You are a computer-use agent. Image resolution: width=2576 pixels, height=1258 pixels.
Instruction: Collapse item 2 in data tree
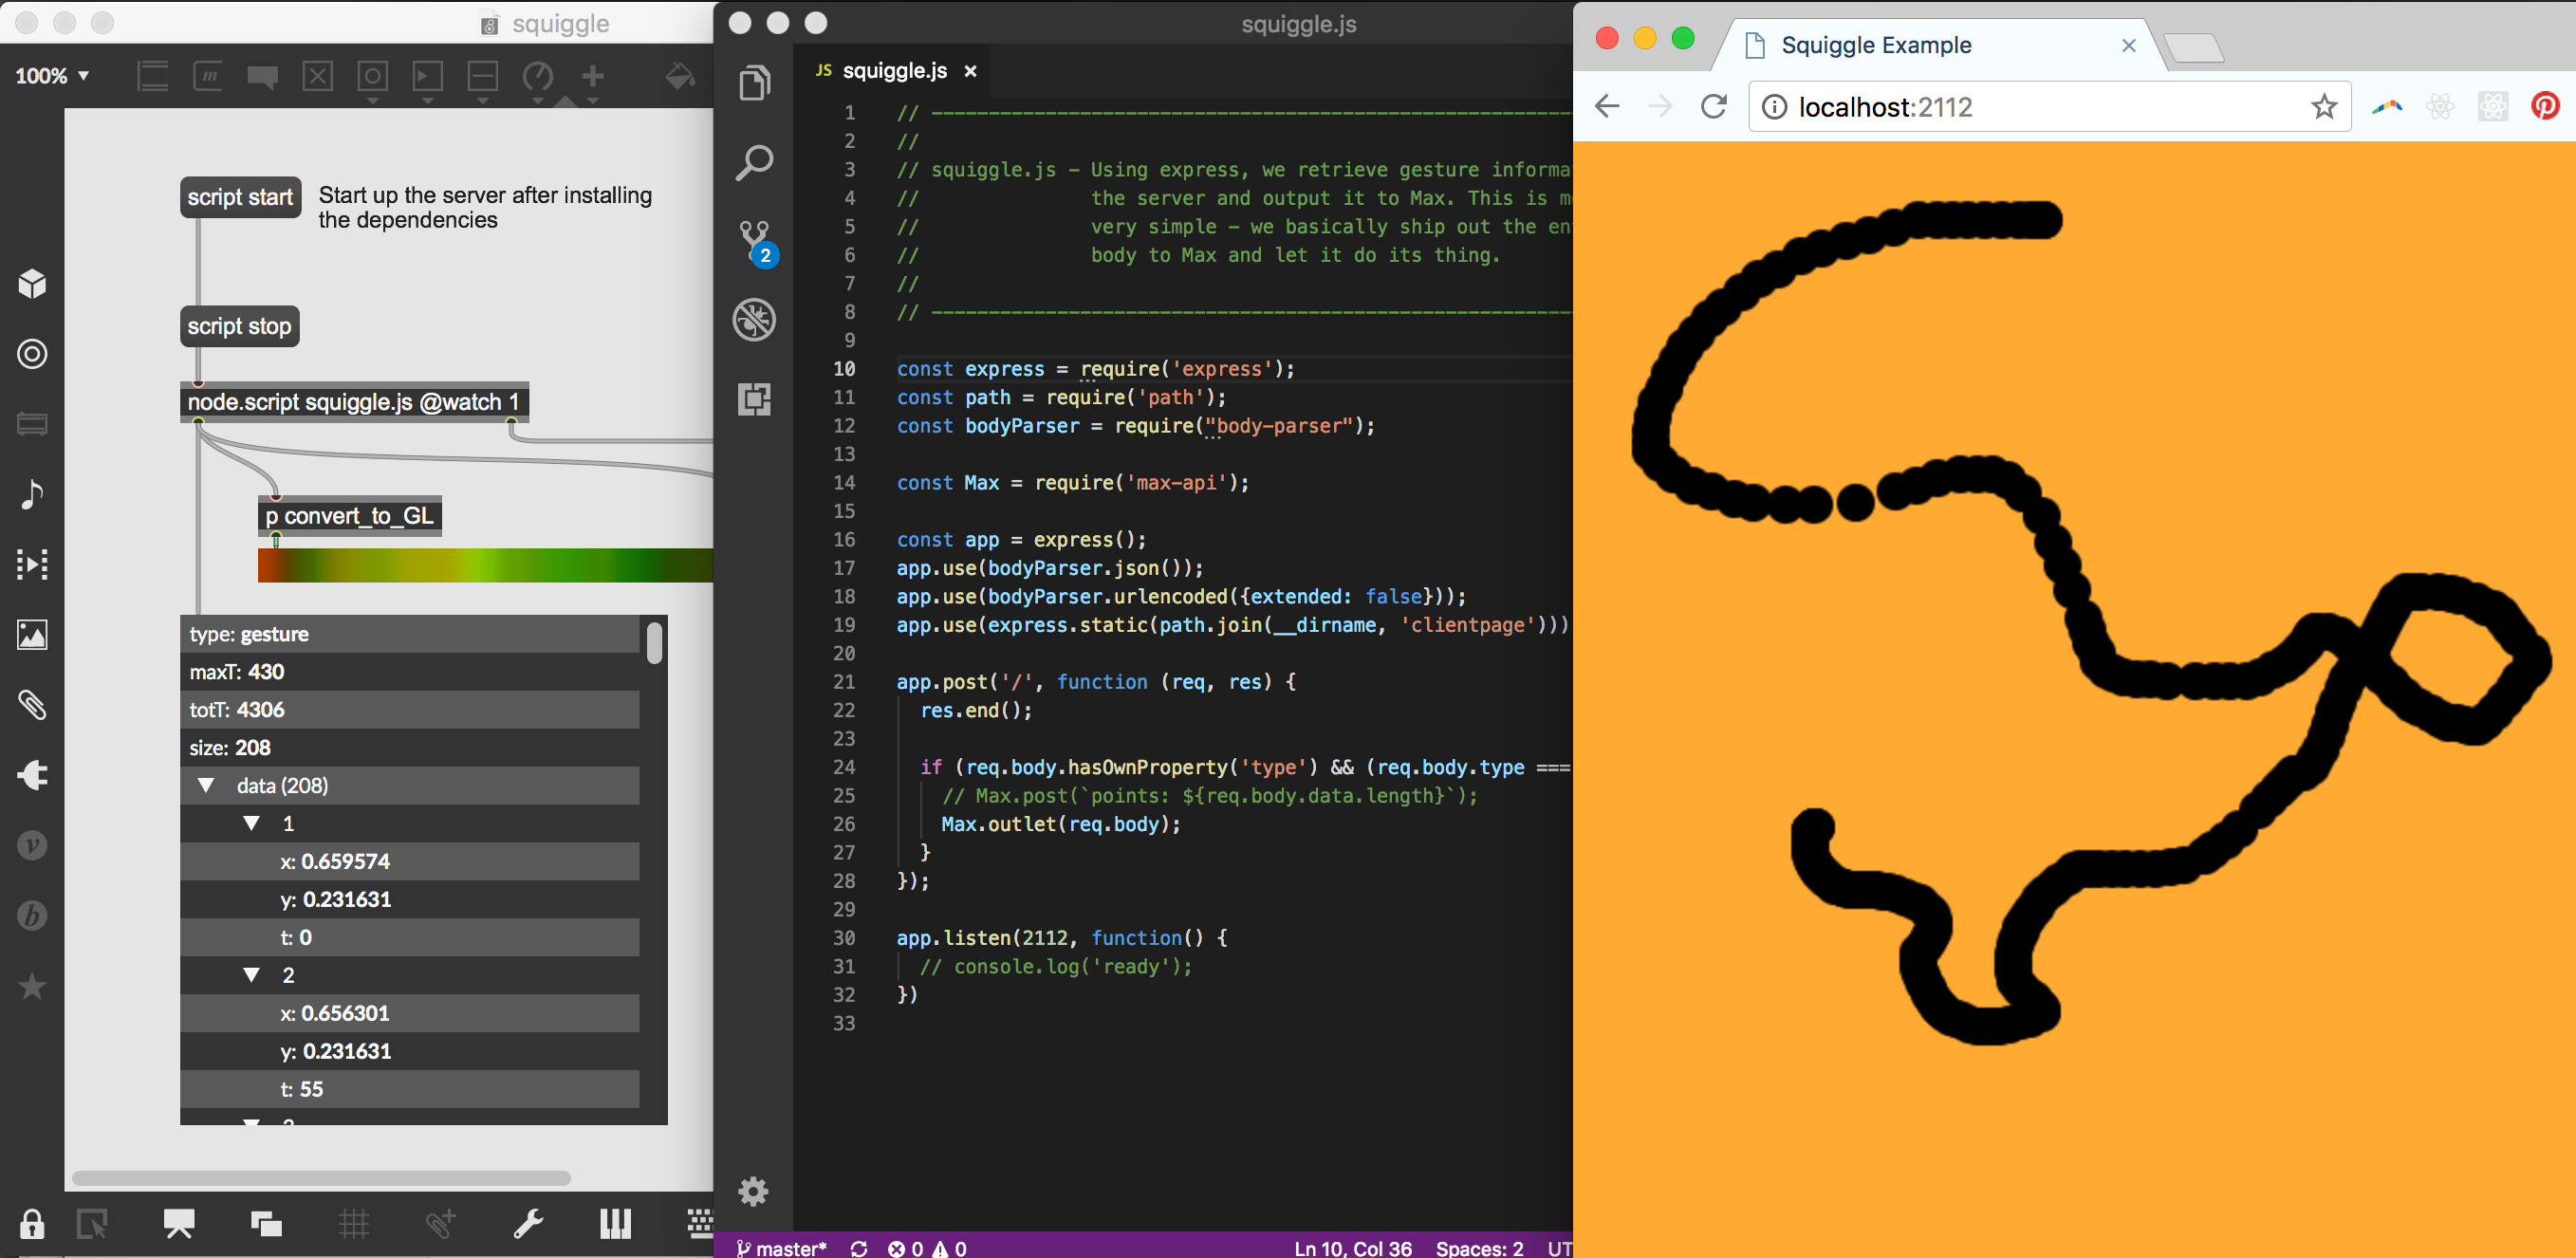coord(252,975)
